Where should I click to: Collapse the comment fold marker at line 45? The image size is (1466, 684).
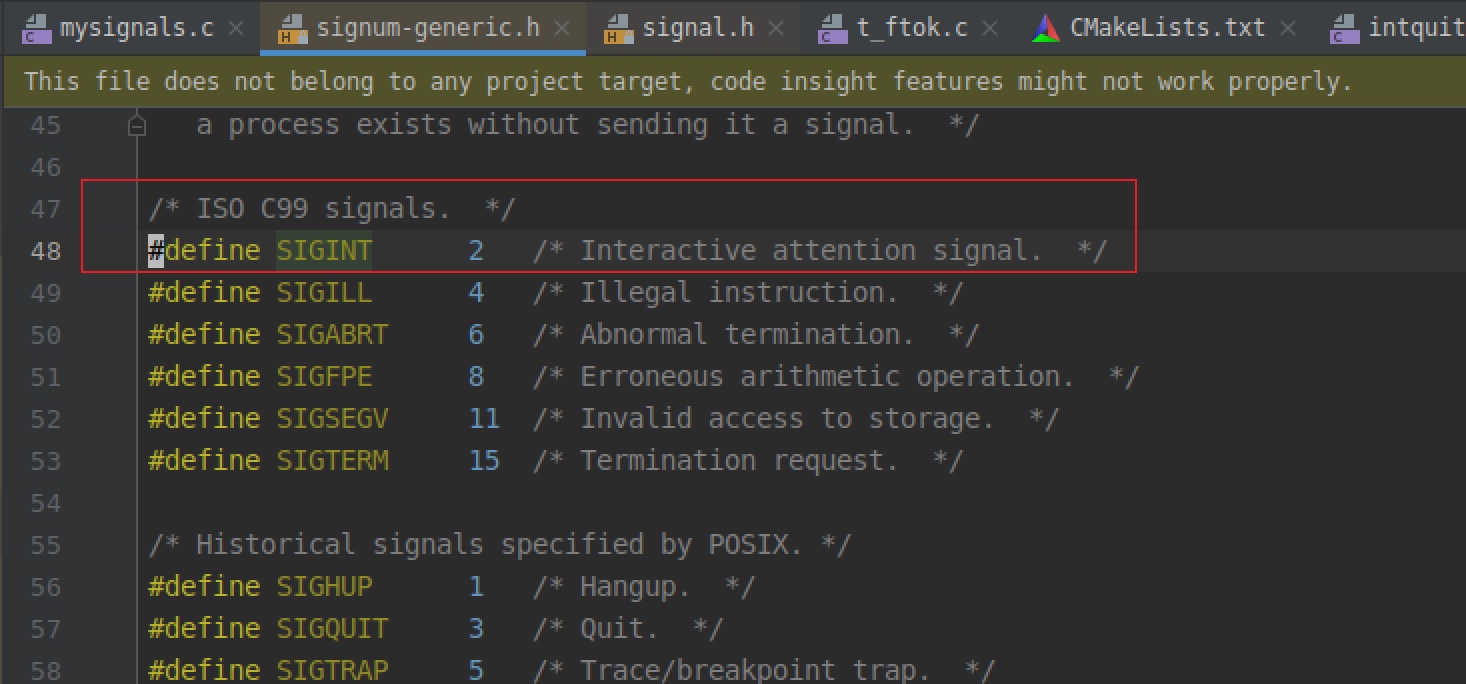[x=138, y=126]
